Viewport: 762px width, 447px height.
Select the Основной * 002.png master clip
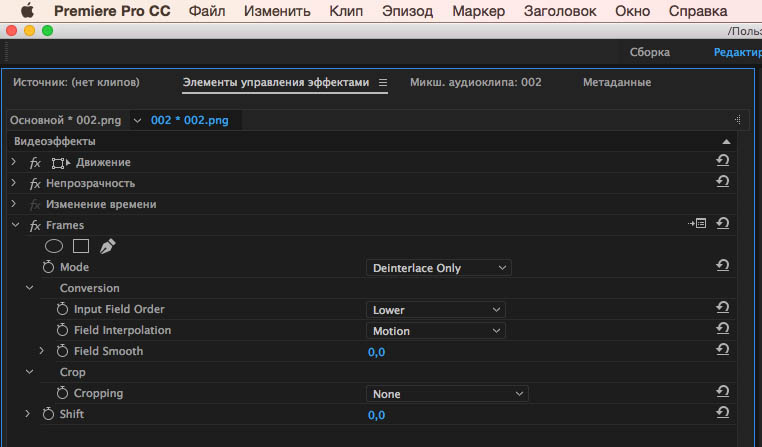coord(65,120)
